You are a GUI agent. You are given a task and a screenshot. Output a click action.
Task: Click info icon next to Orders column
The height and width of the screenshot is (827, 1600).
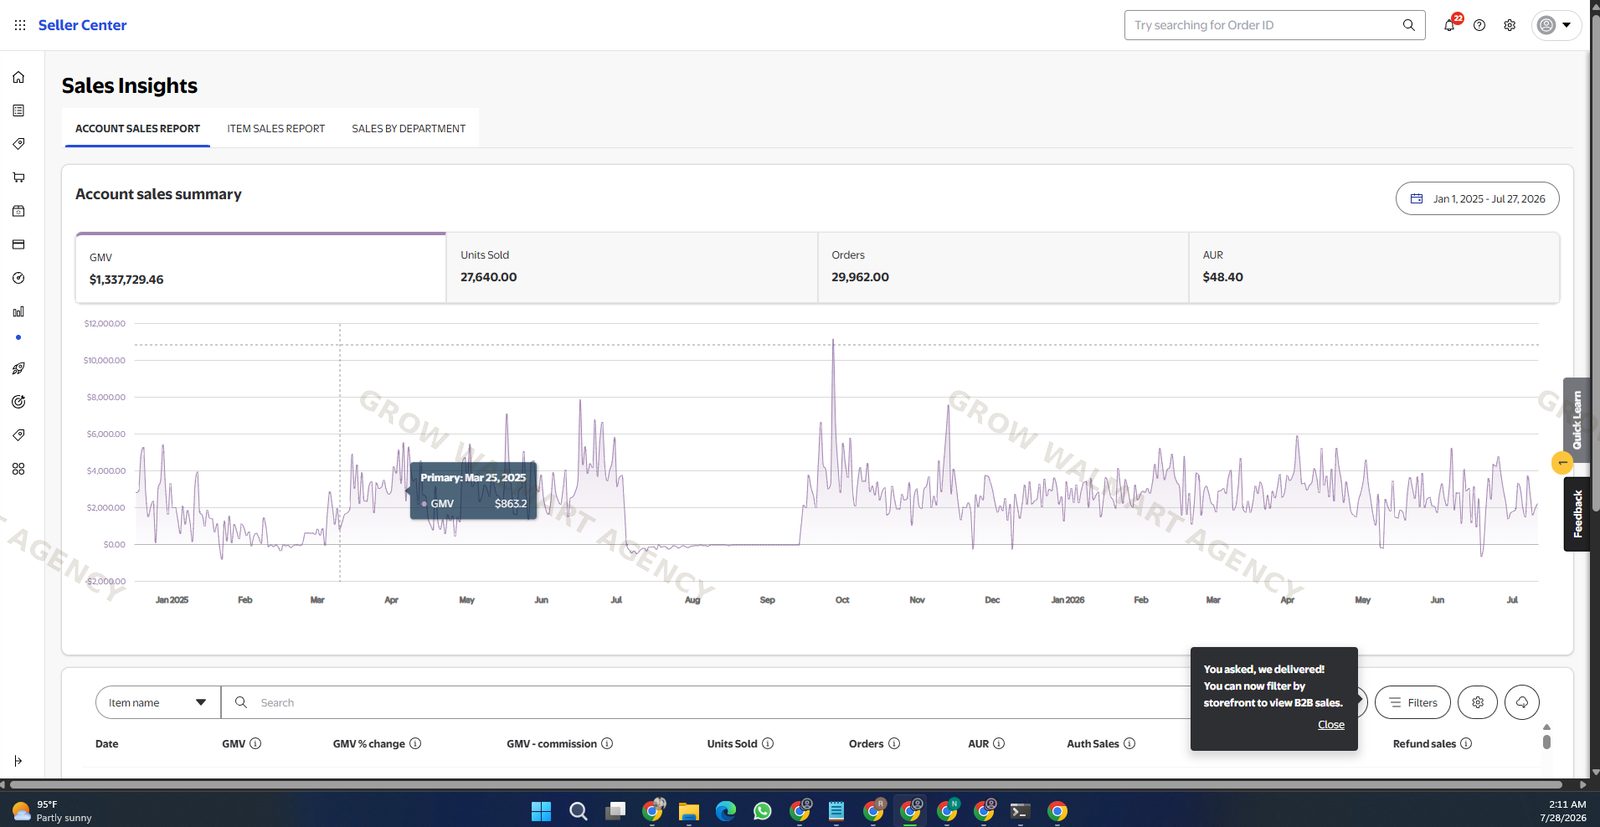894,744
